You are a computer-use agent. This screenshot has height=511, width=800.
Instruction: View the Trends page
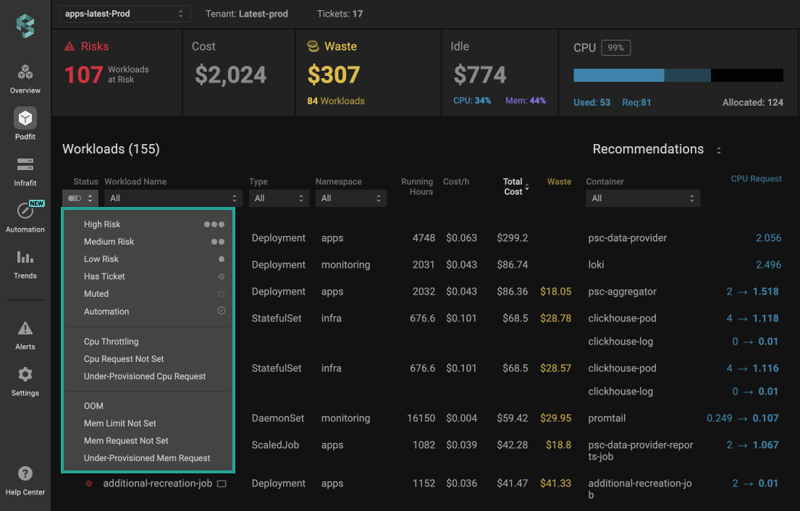25,264
